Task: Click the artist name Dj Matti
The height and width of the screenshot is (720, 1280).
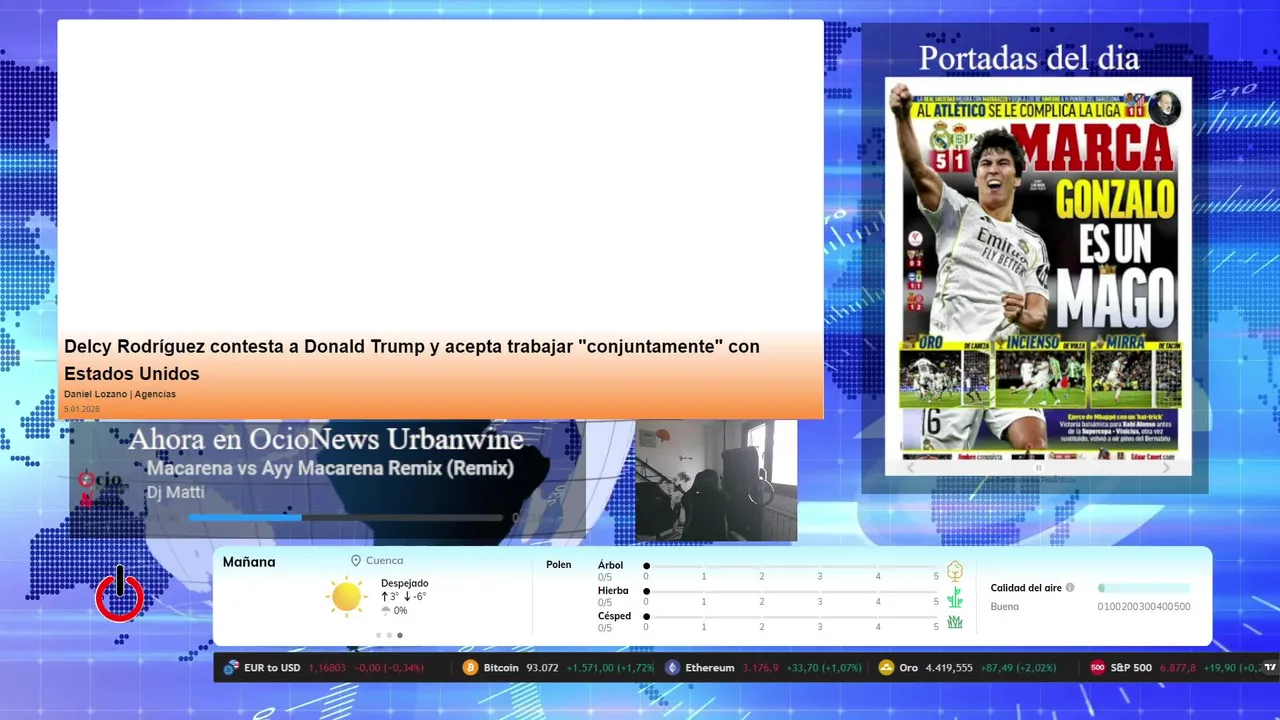Action: (175, 492)
